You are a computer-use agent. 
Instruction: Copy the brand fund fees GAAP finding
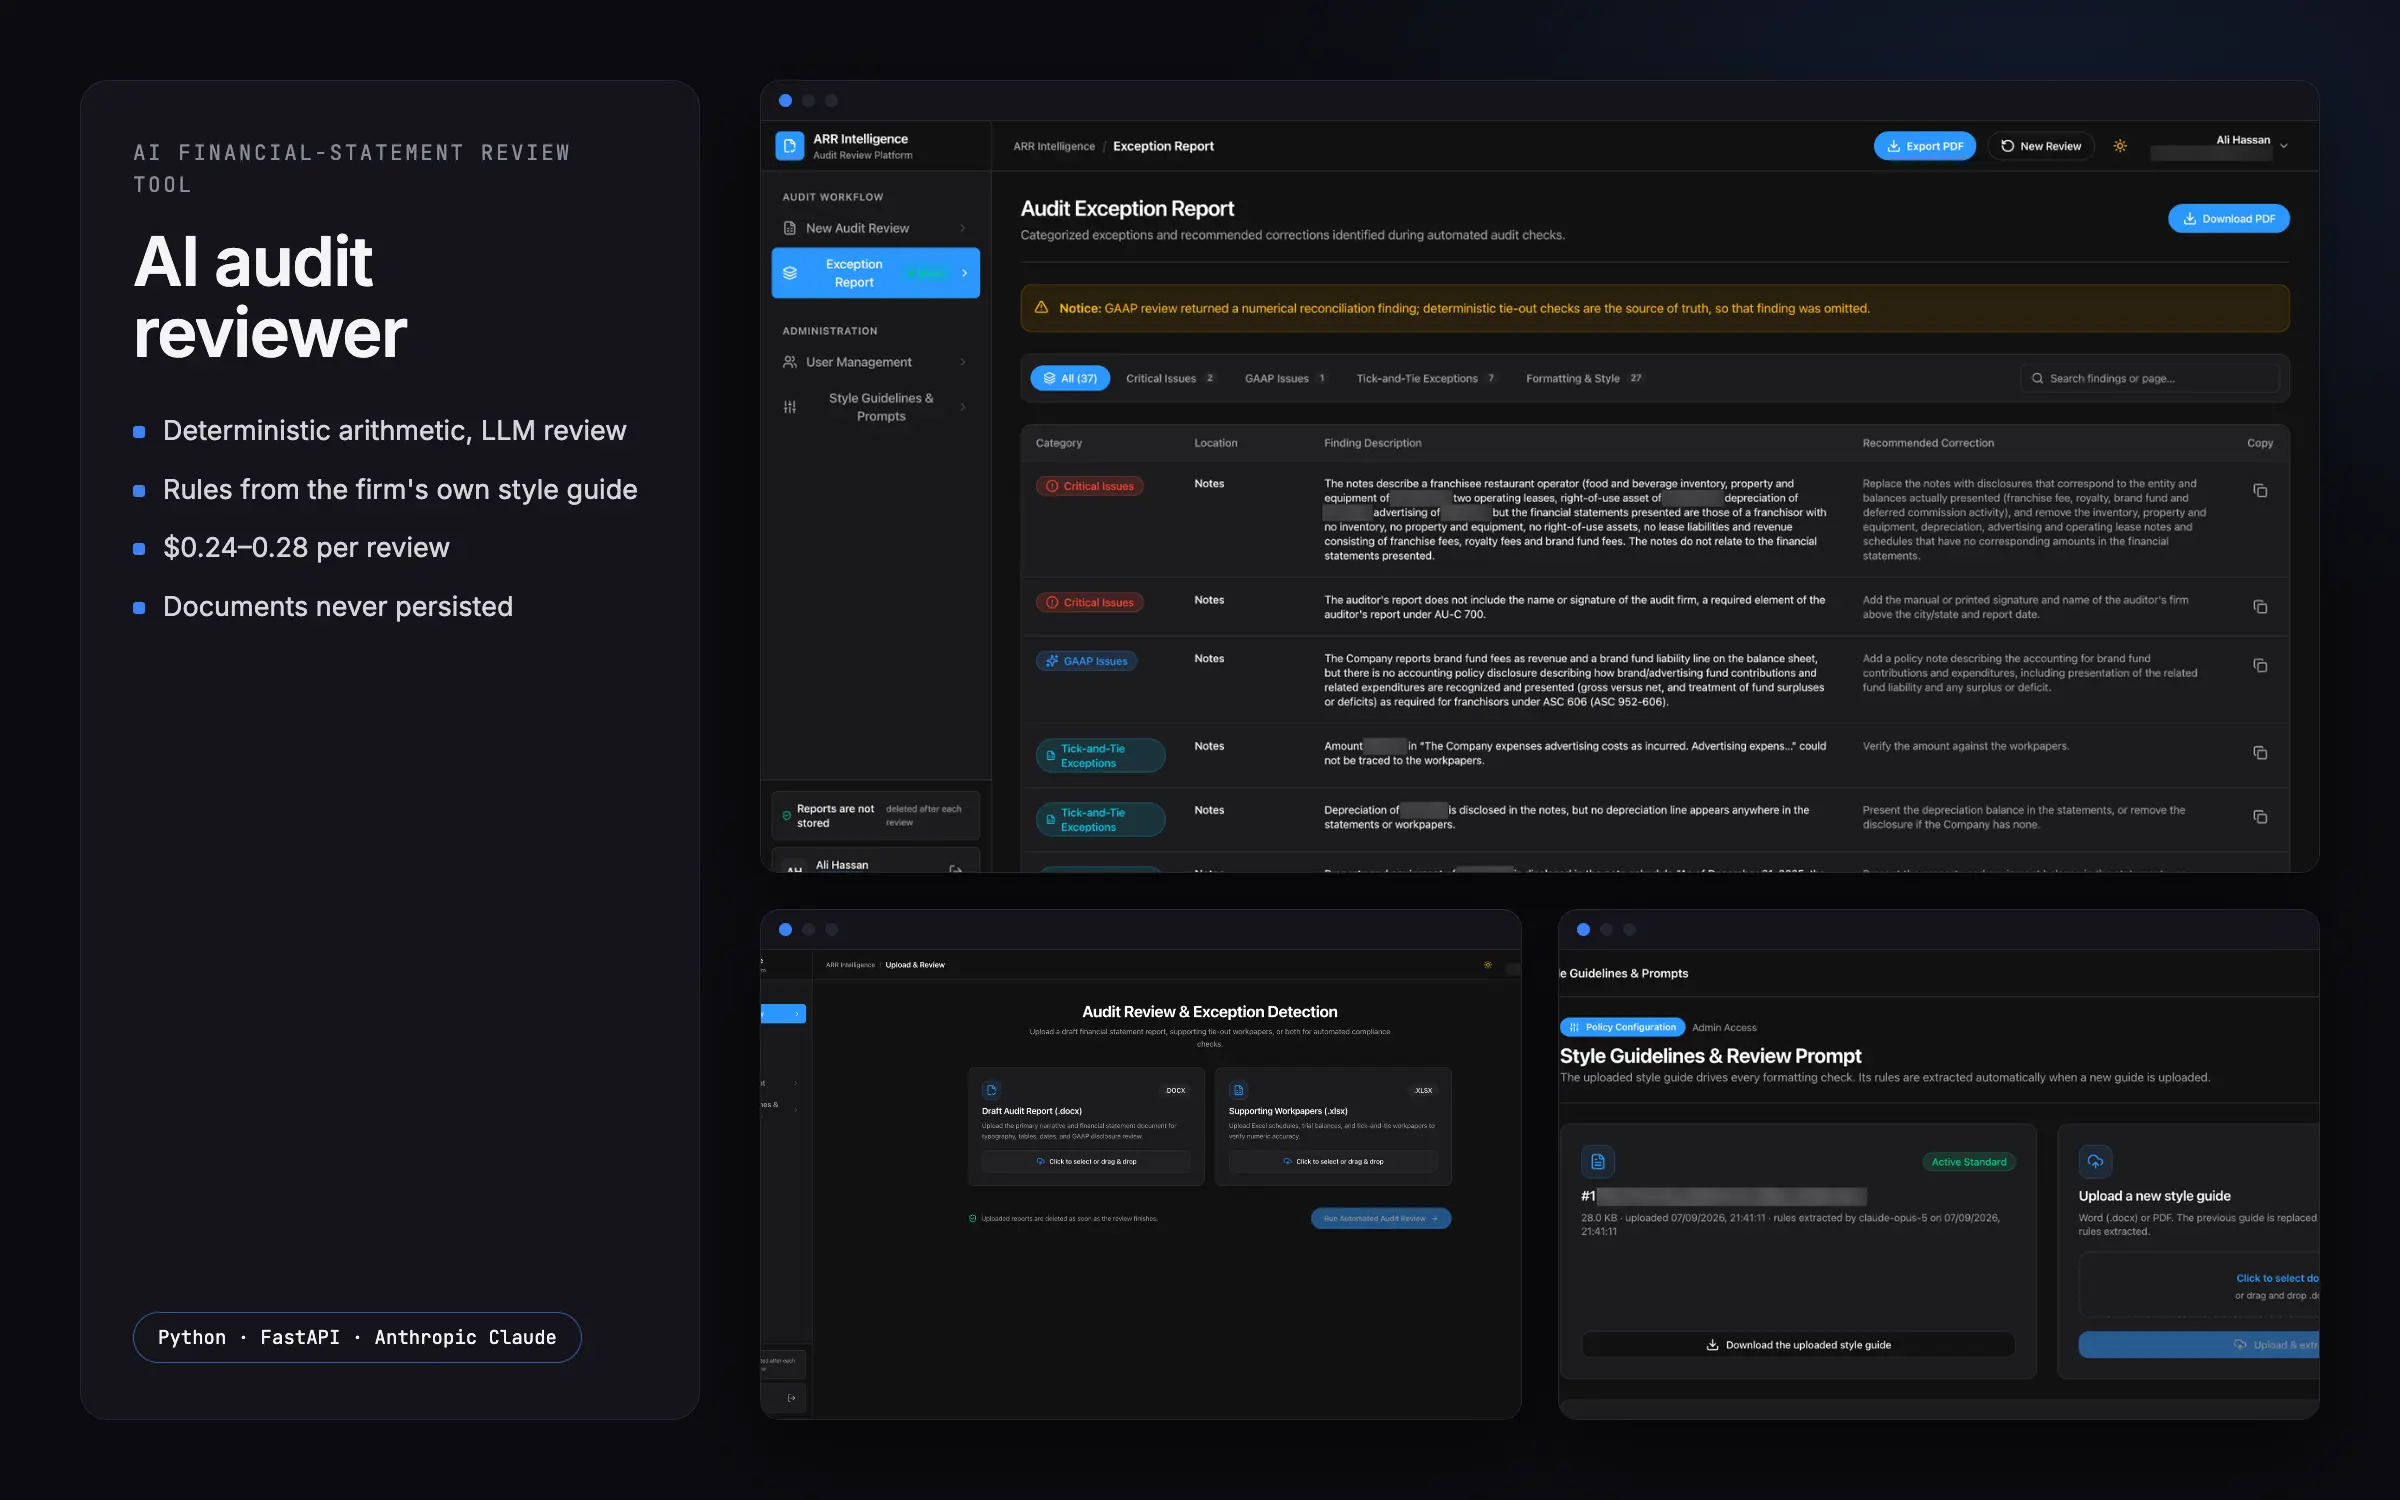2259,665
